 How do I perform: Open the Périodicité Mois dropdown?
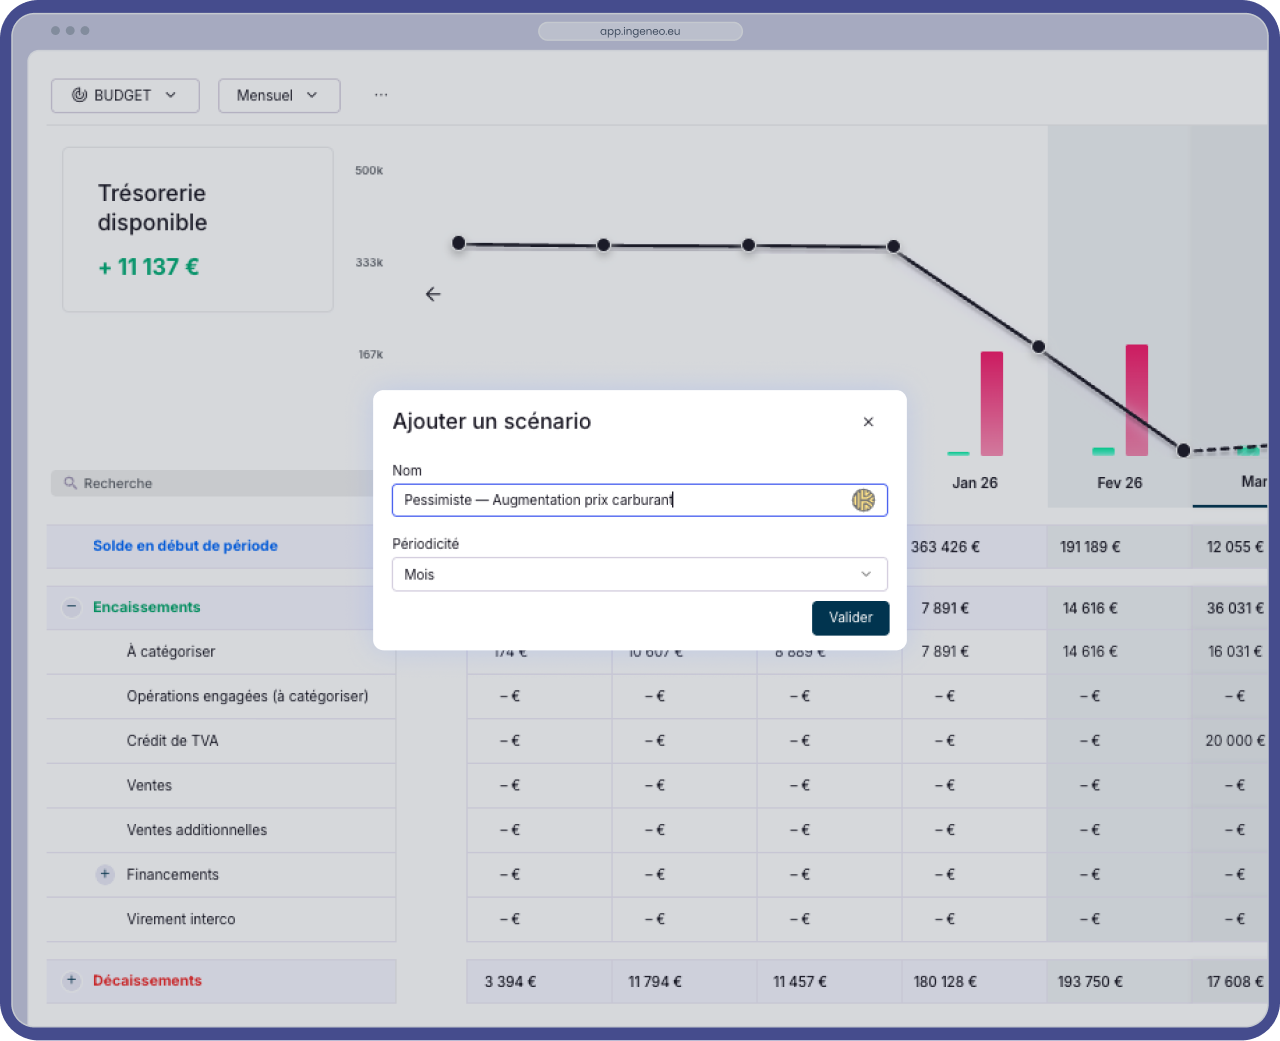point(640,574)
